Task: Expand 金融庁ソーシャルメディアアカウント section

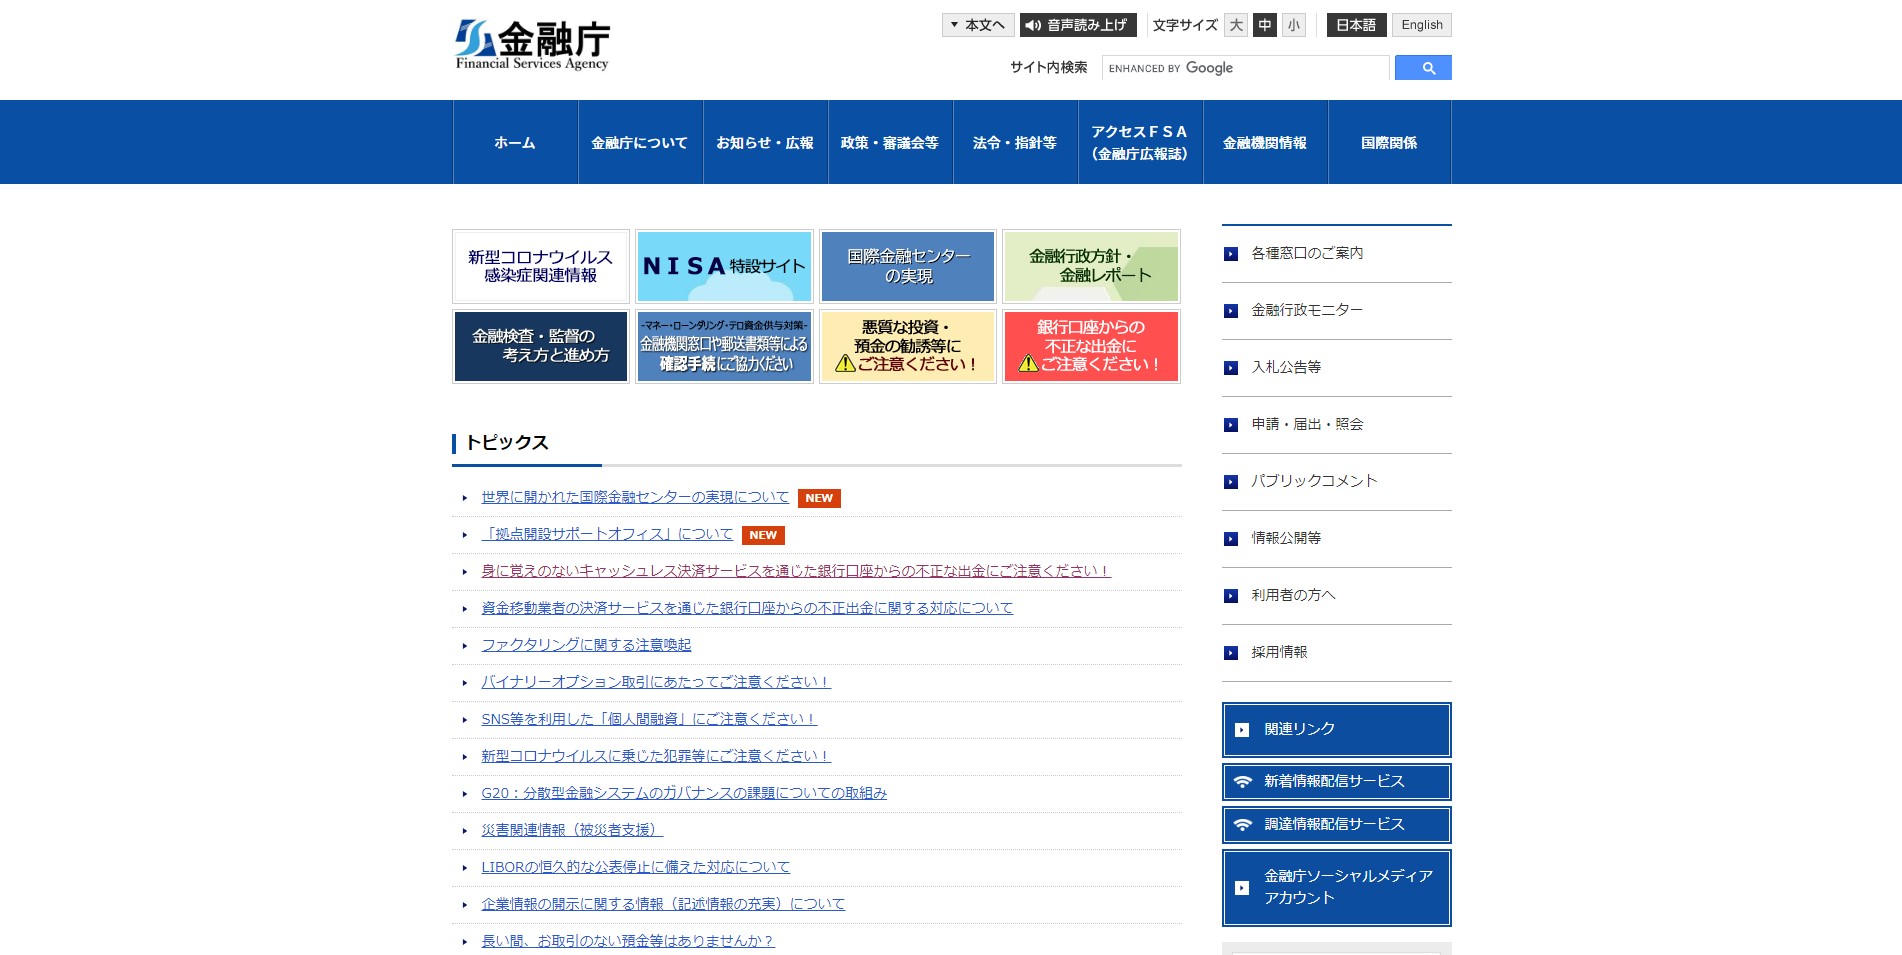Action: [x=1336, y=888]
